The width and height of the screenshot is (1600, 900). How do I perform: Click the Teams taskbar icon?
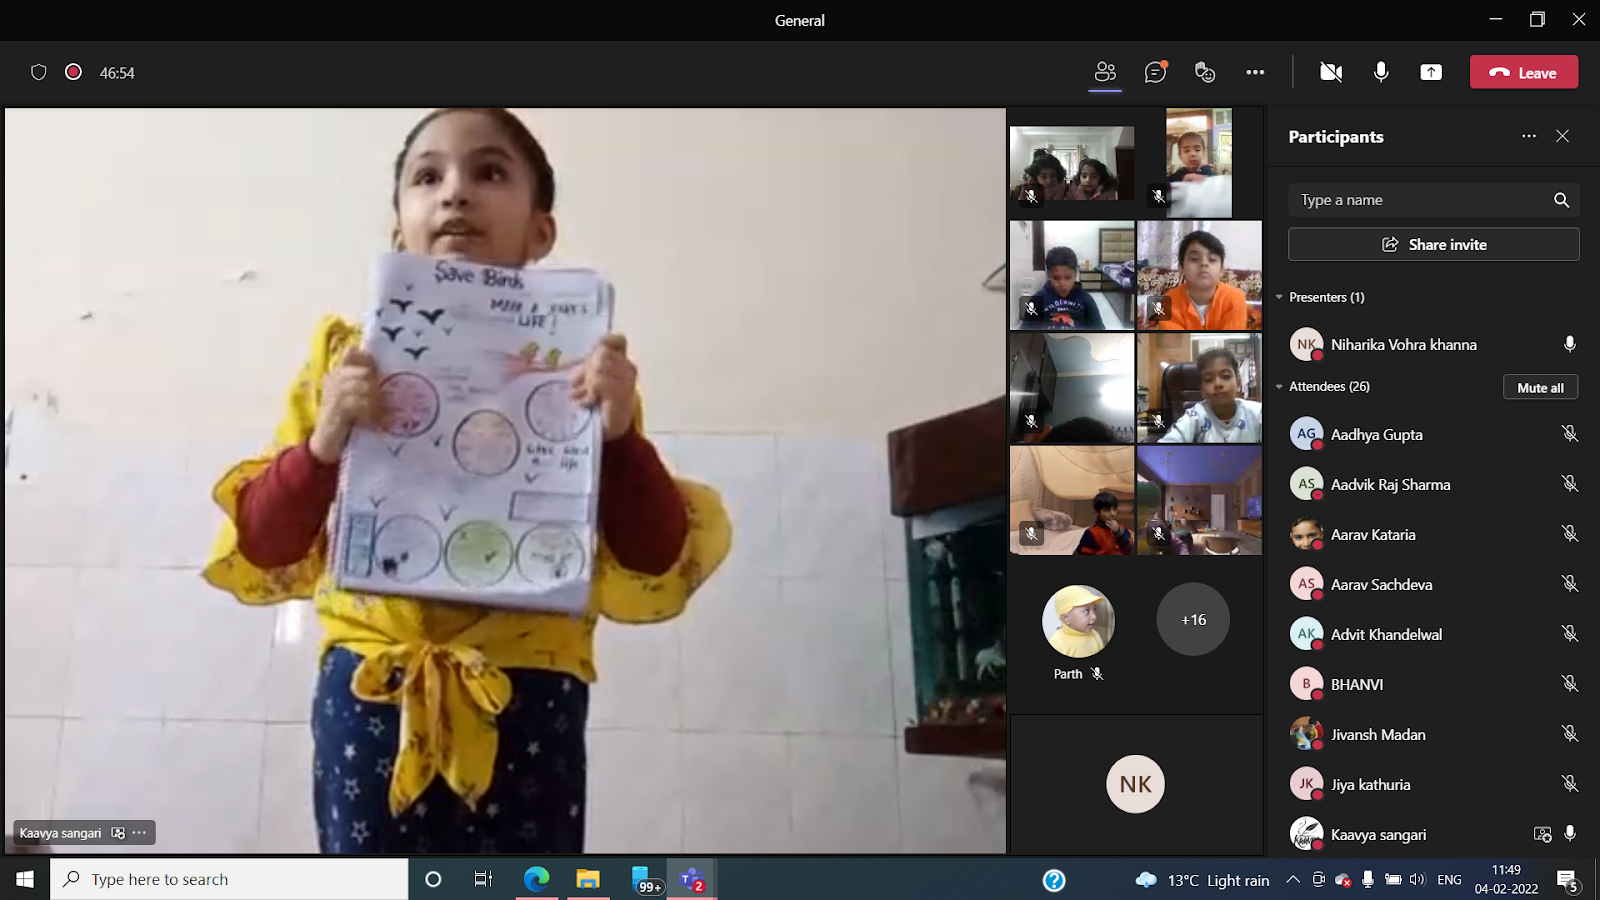pos(691,879)
